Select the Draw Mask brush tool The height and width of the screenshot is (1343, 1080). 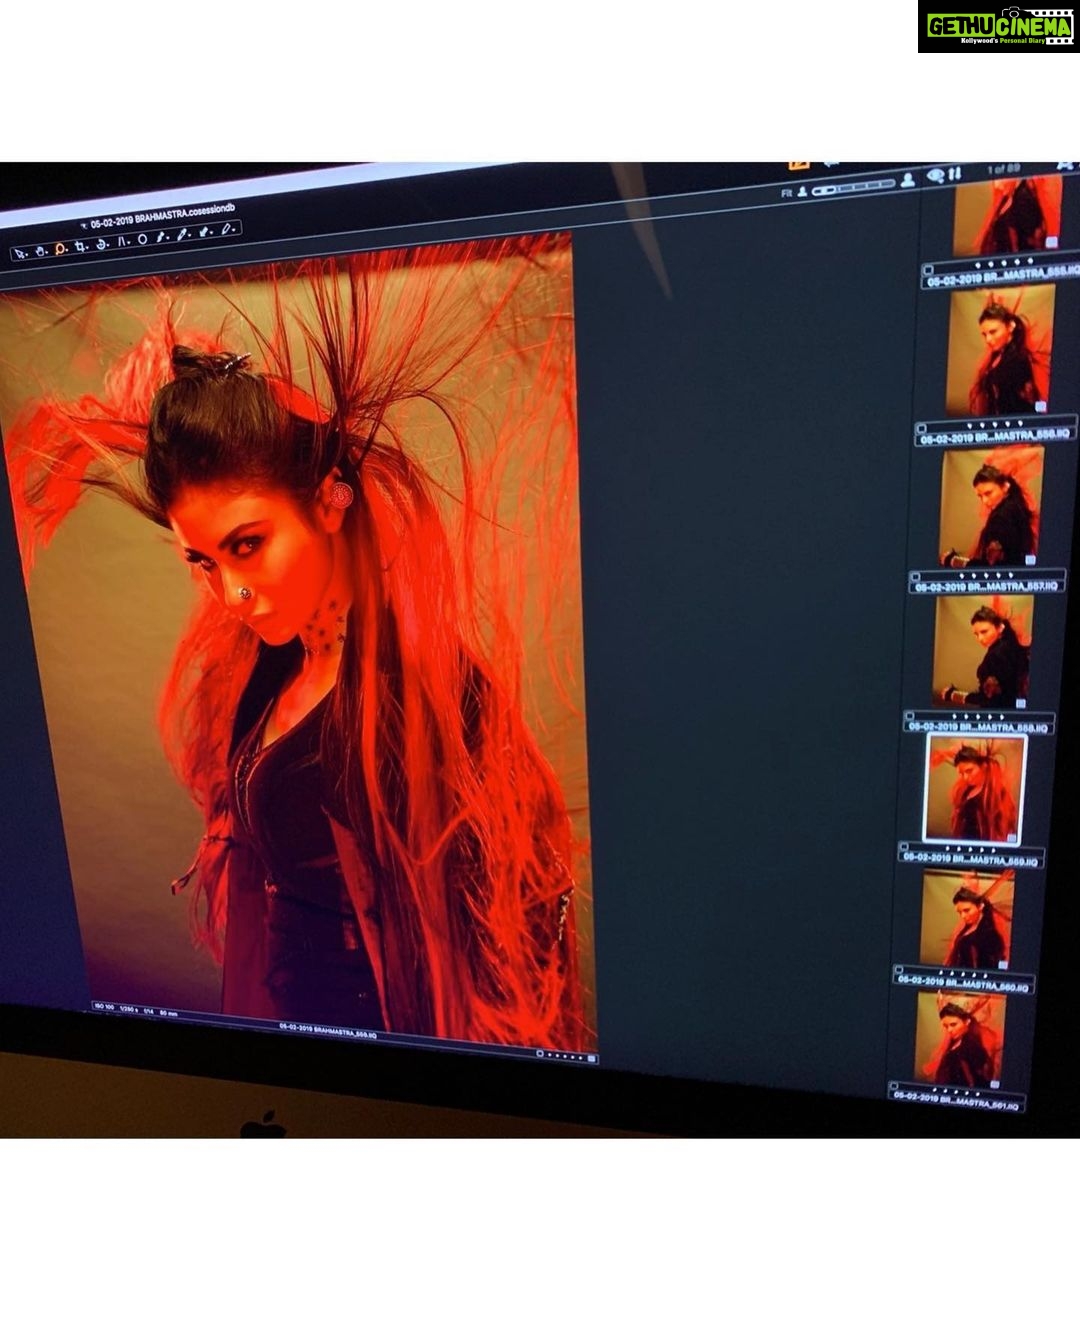162,237
